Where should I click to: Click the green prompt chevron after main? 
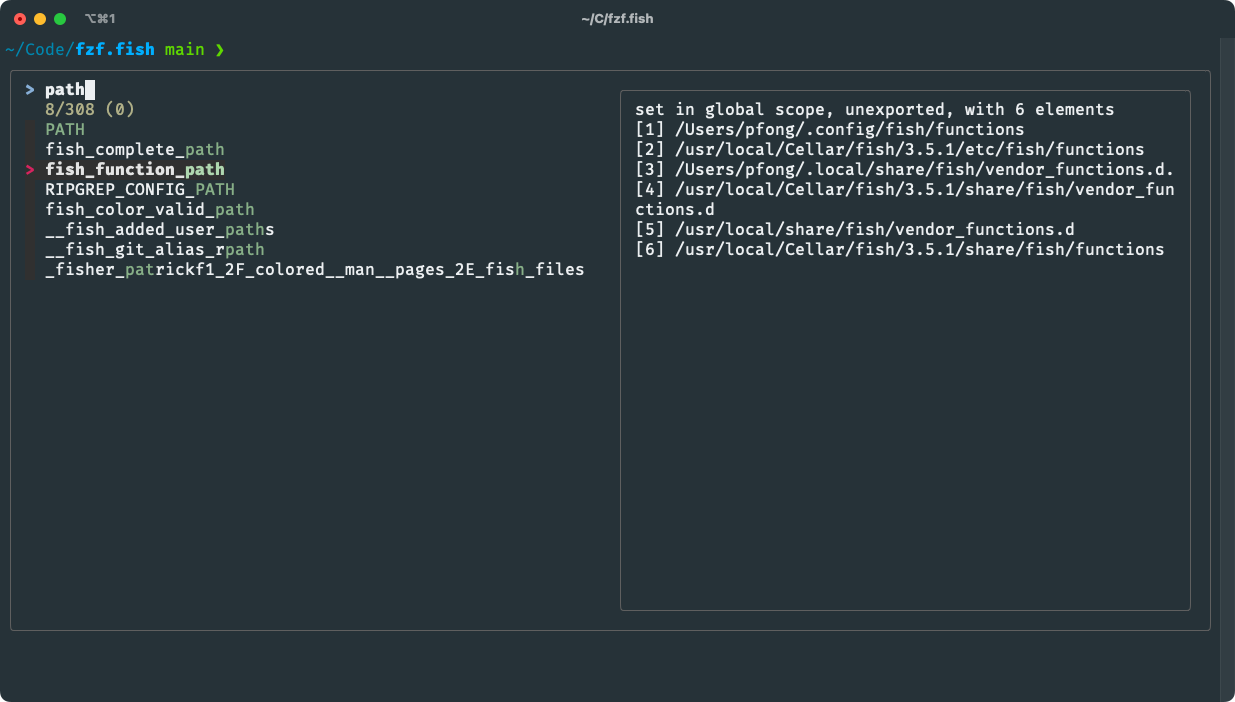tap(220, 49)
